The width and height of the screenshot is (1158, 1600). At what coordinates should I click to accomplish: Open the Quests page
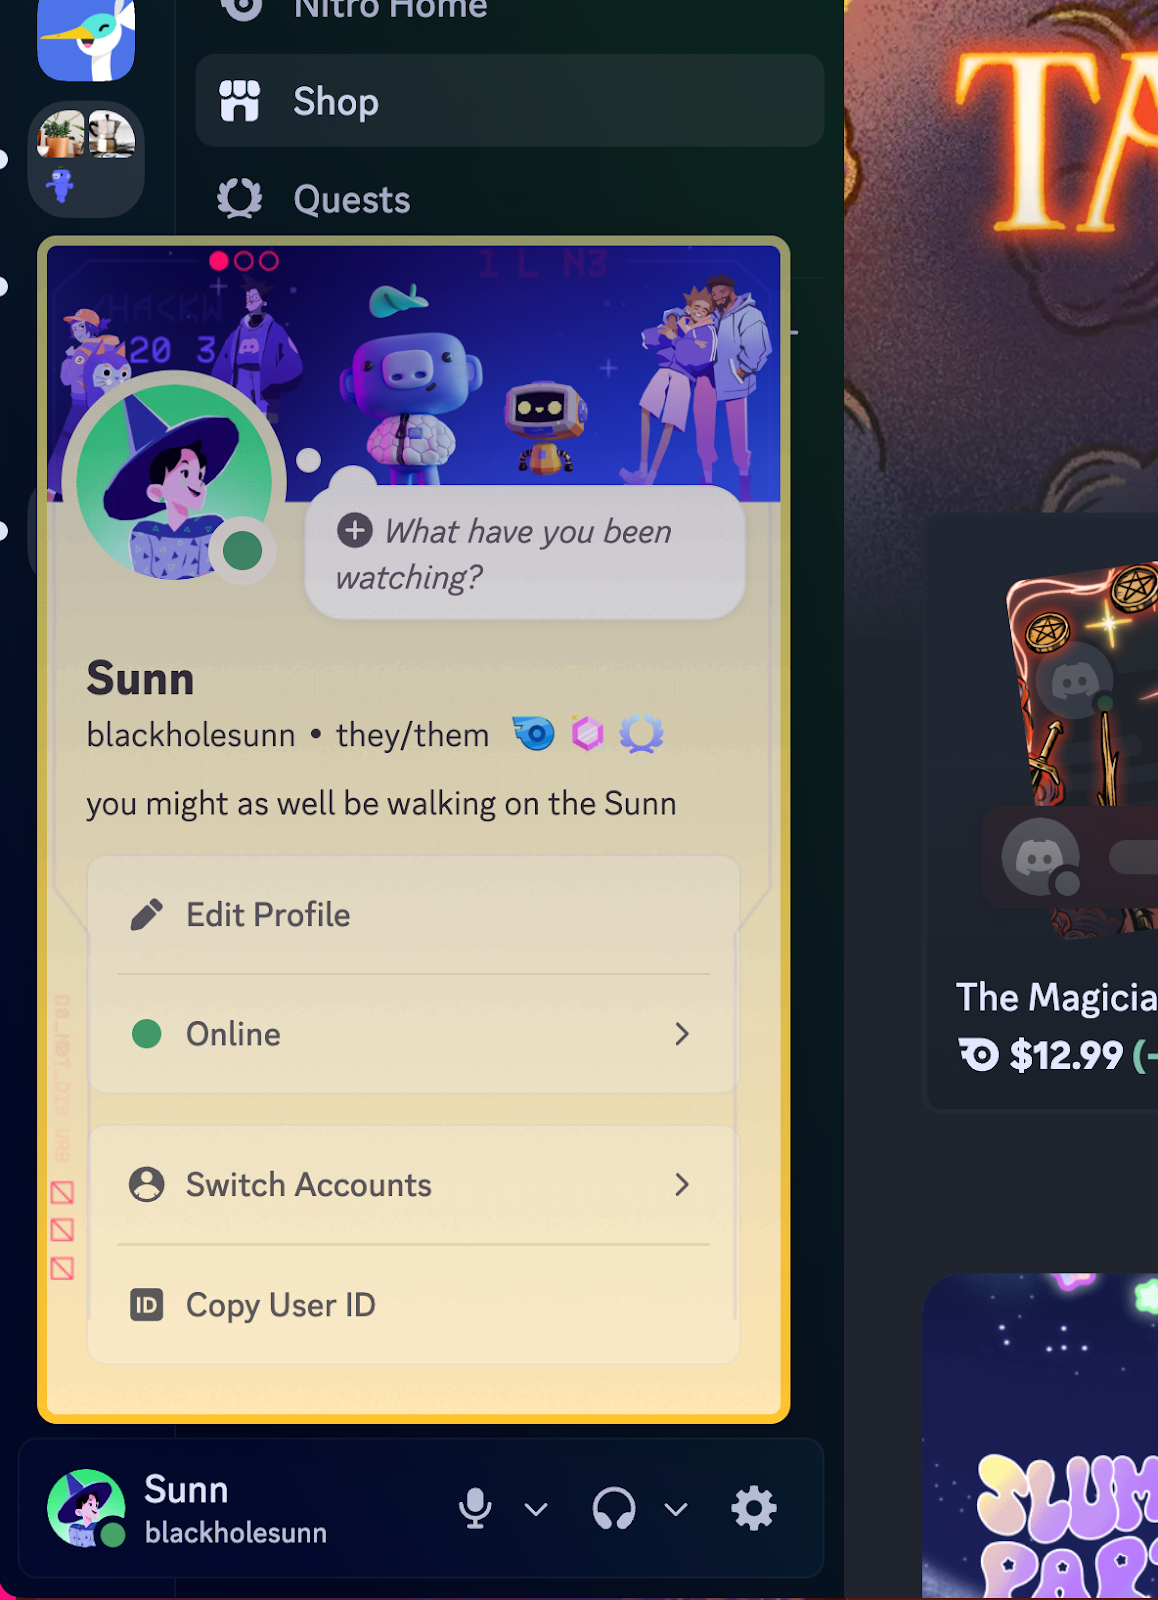point(509,199)
